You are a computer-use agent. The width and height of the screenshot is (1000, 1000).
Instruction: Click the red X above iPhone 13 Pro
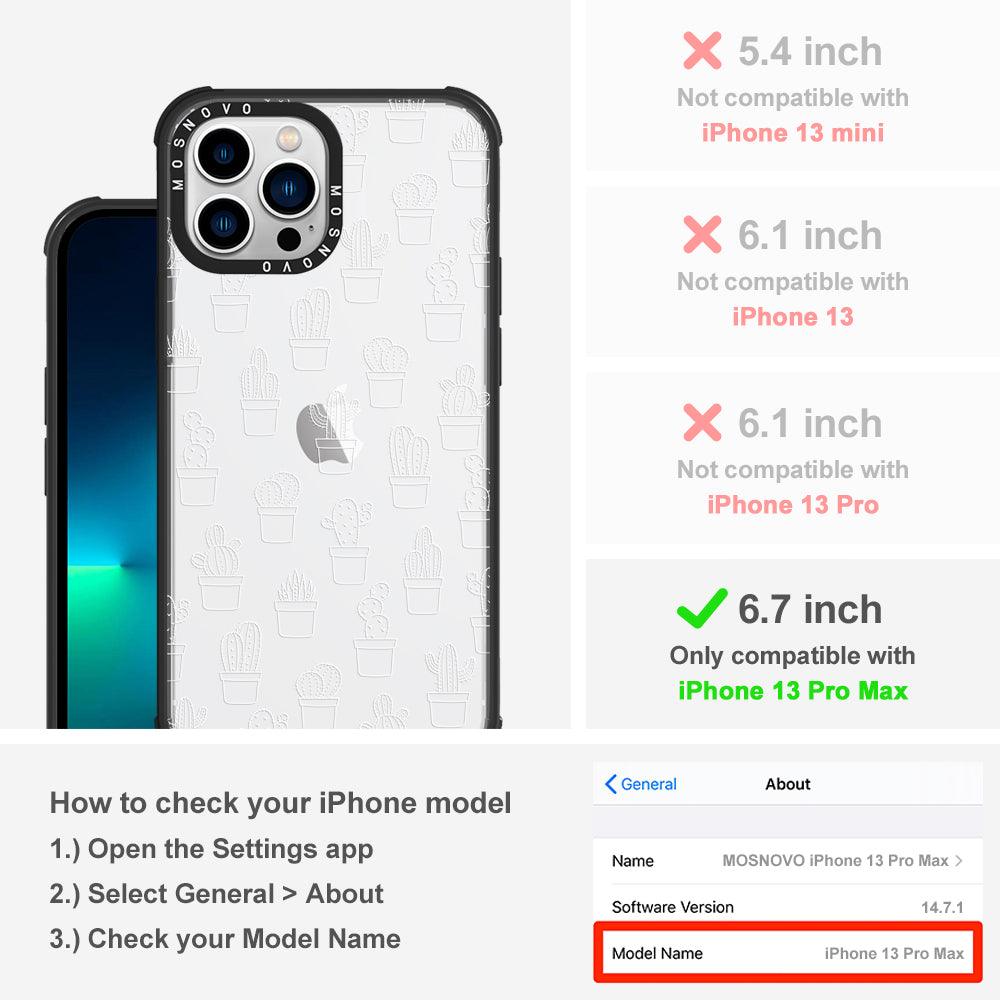tap(702, 422)
